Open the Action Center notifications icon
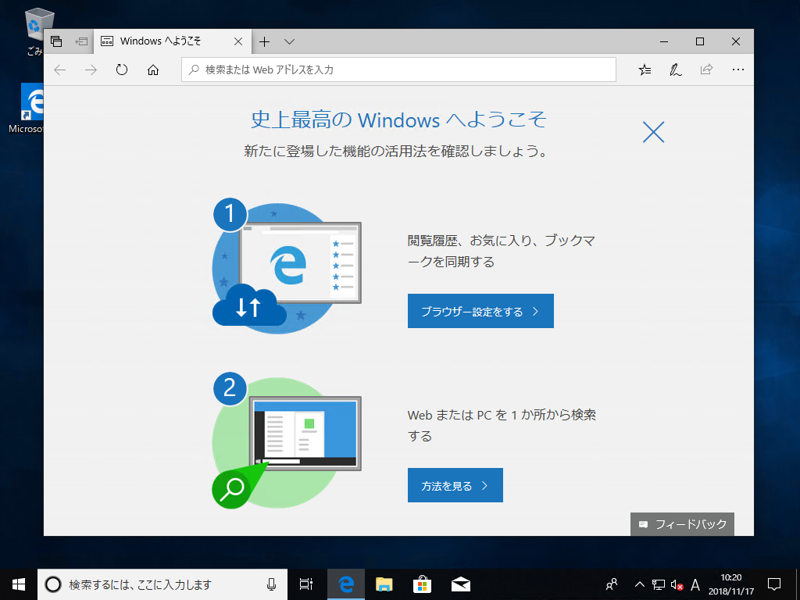The height and width of the screenshot is (600, 800). point(774,585)
